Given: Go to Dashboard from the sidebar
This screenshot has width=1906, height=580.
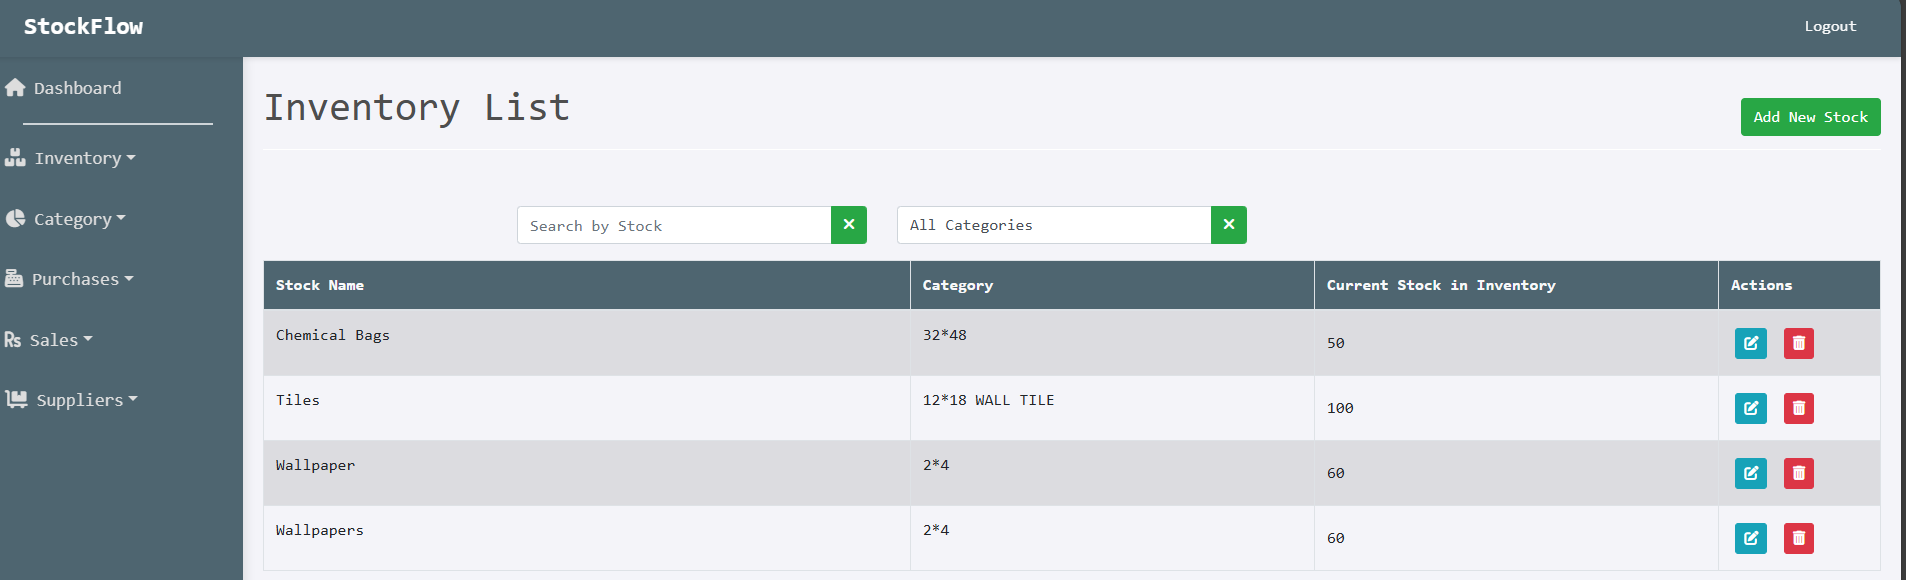Looking at the screenshot, I should click(x=76, y=88).
